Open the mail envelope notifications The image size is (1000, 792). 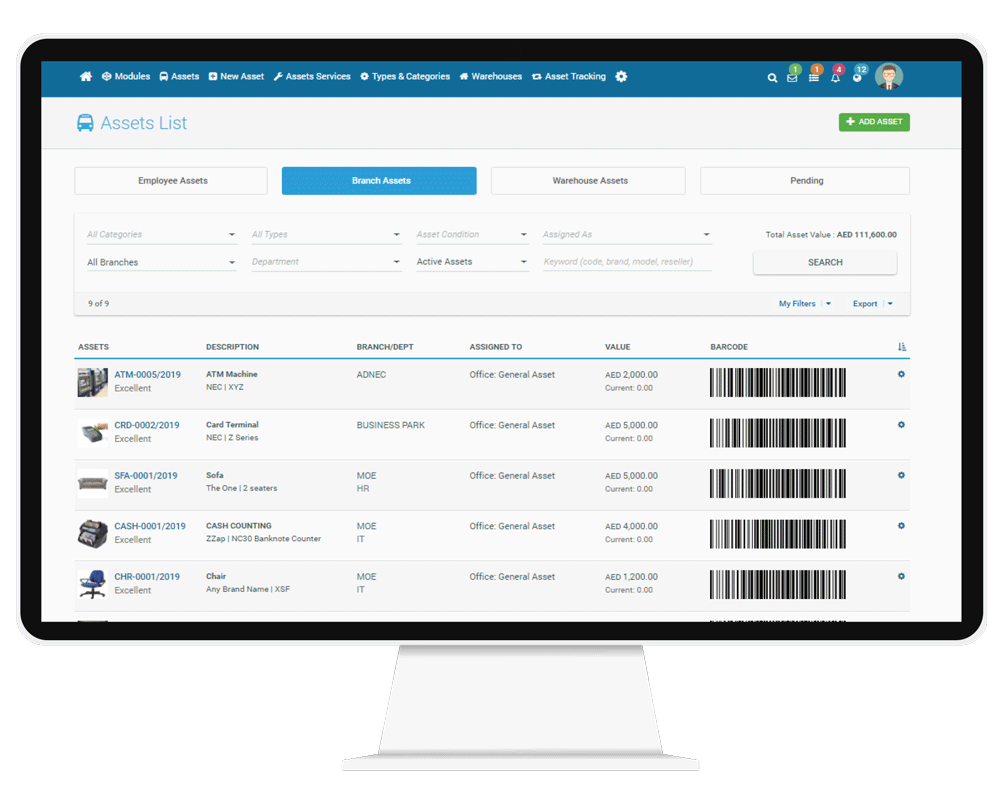click(x=792, y=78)
